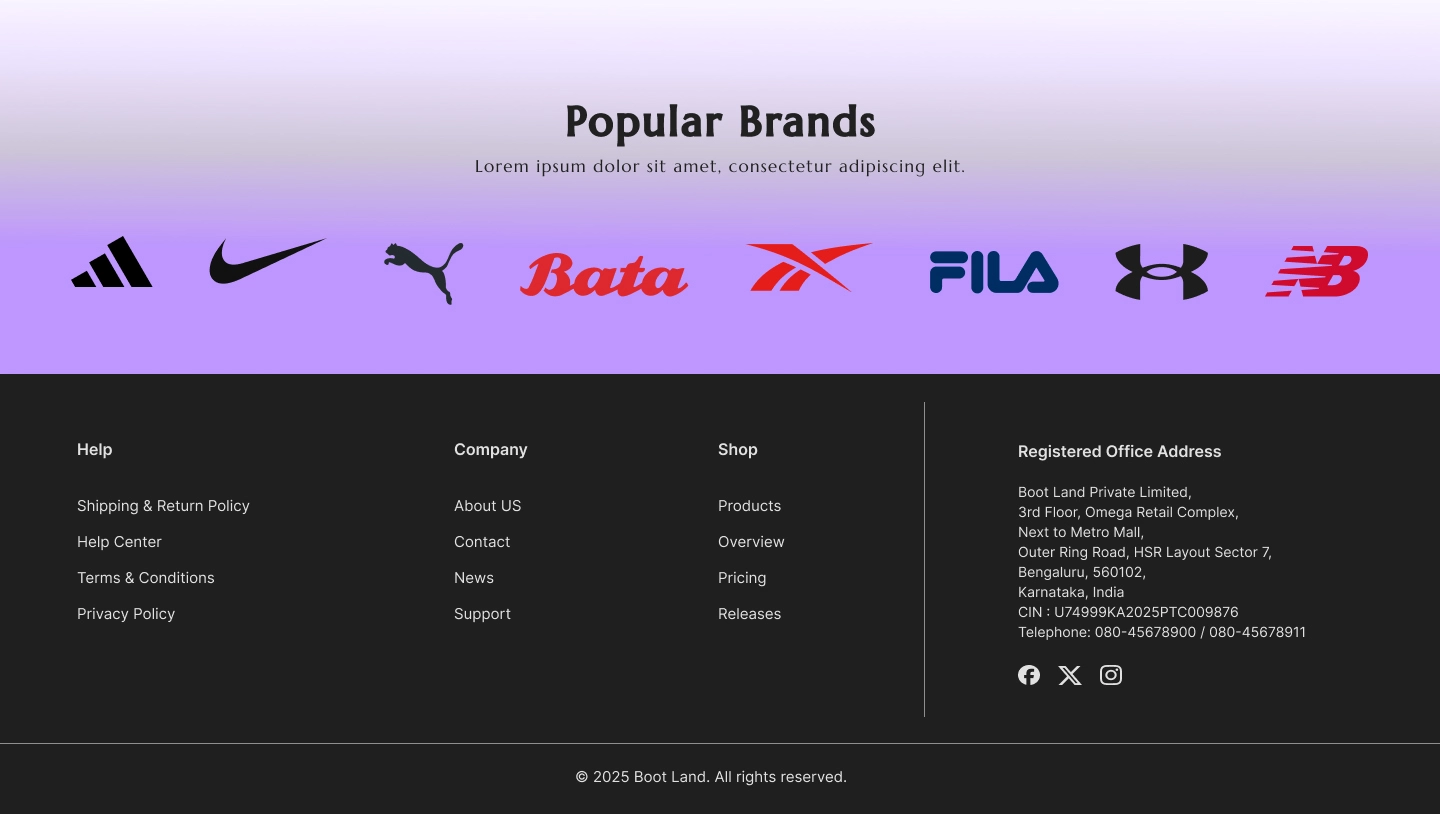Image resolution: width=1440 pixels, height=814 pixels.
Task: Click the Adidas brand logo
Action: tap(112, 263)
